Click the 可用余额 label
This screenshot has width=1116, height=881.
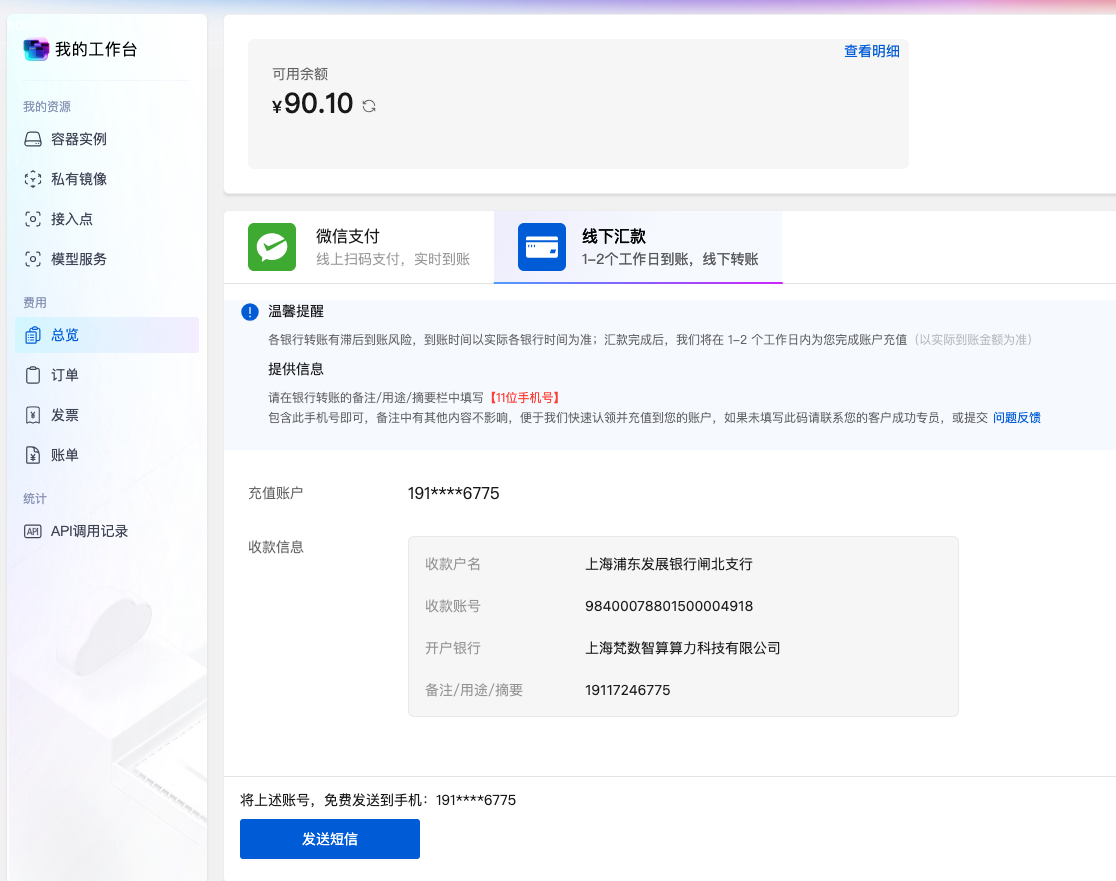pos(300,74)
